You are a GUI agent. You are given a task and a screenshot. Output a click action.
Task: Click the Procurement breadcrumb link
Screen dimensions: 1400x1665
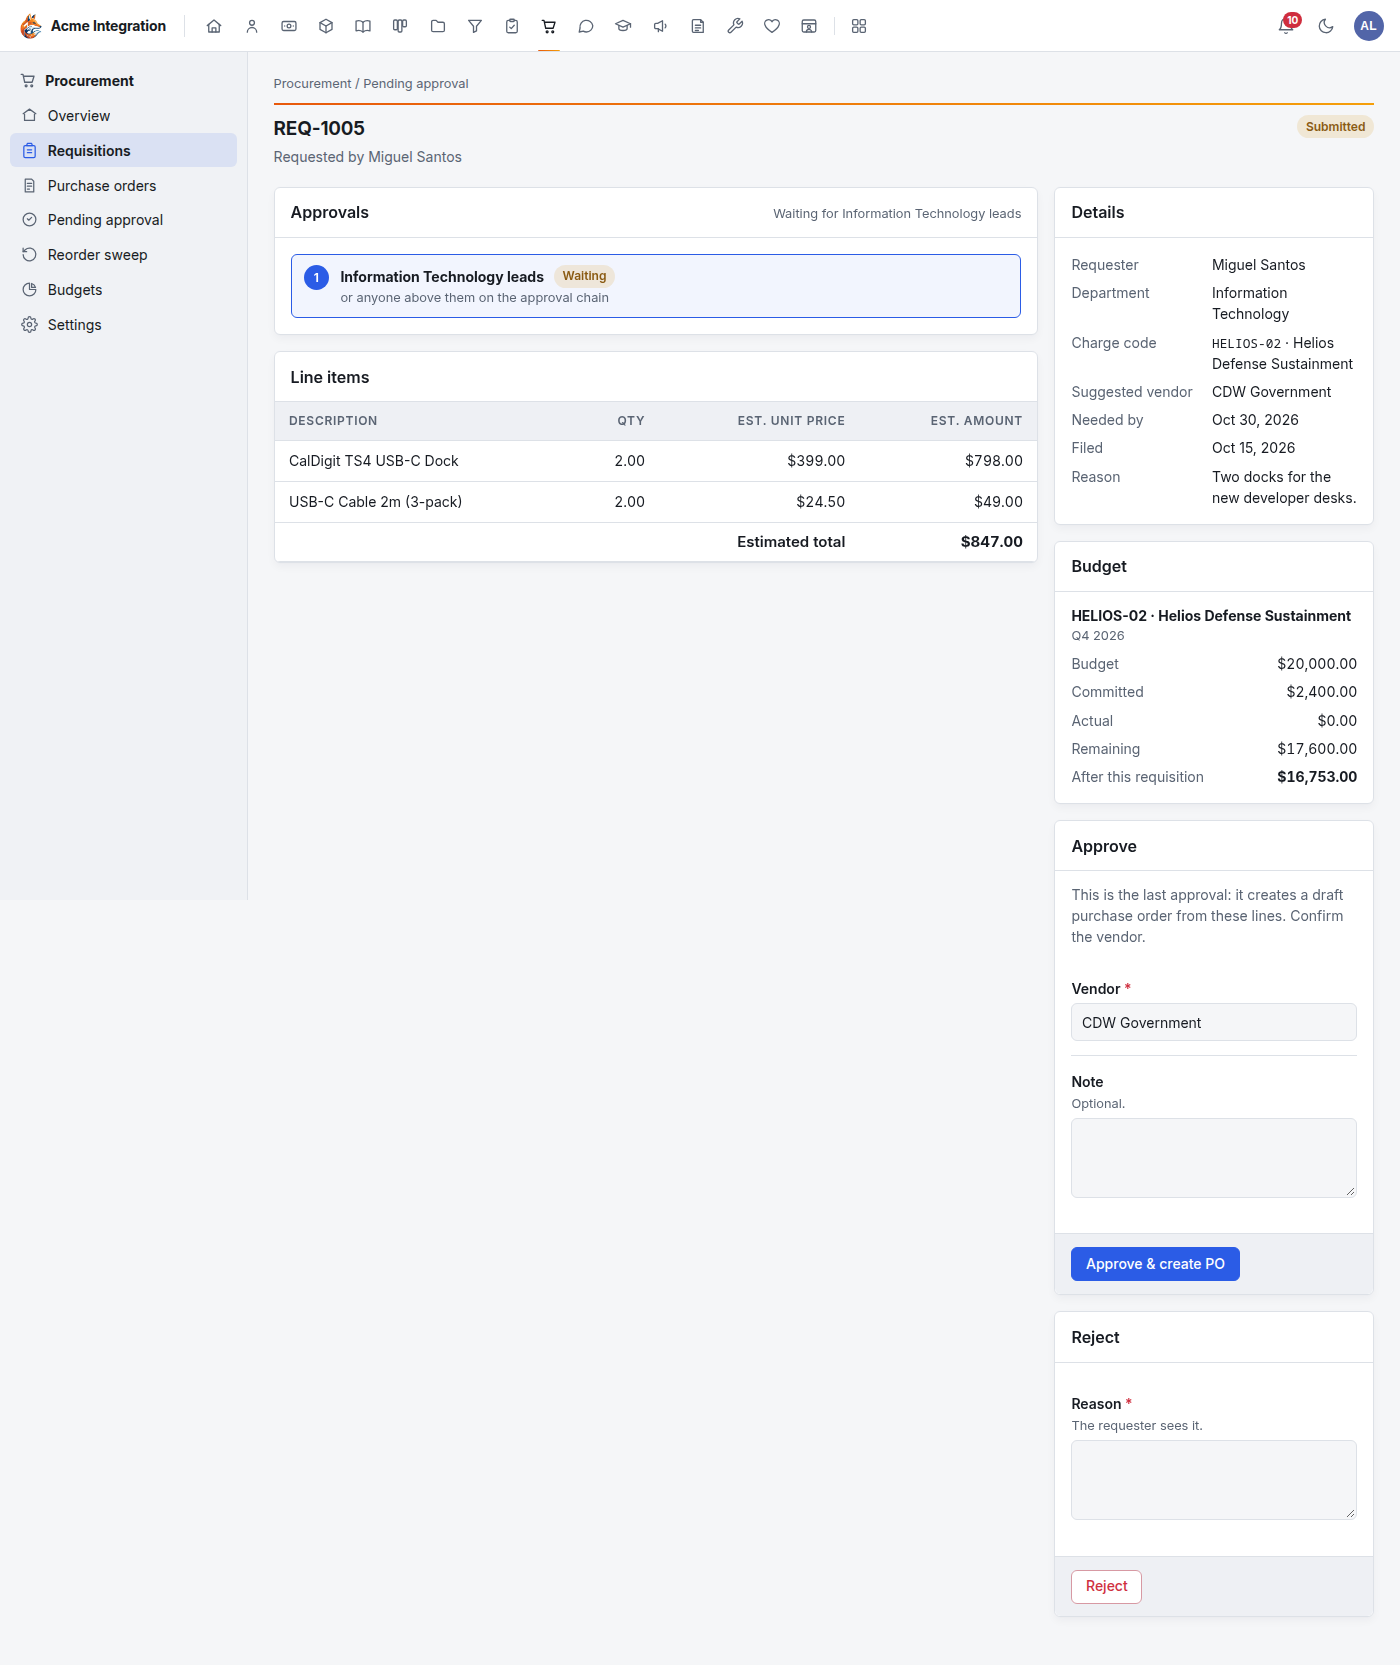pos(312,84)
